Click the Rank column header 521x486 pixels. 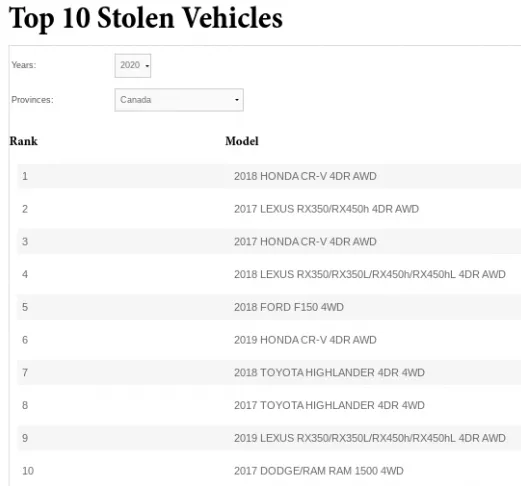(23, 141)
